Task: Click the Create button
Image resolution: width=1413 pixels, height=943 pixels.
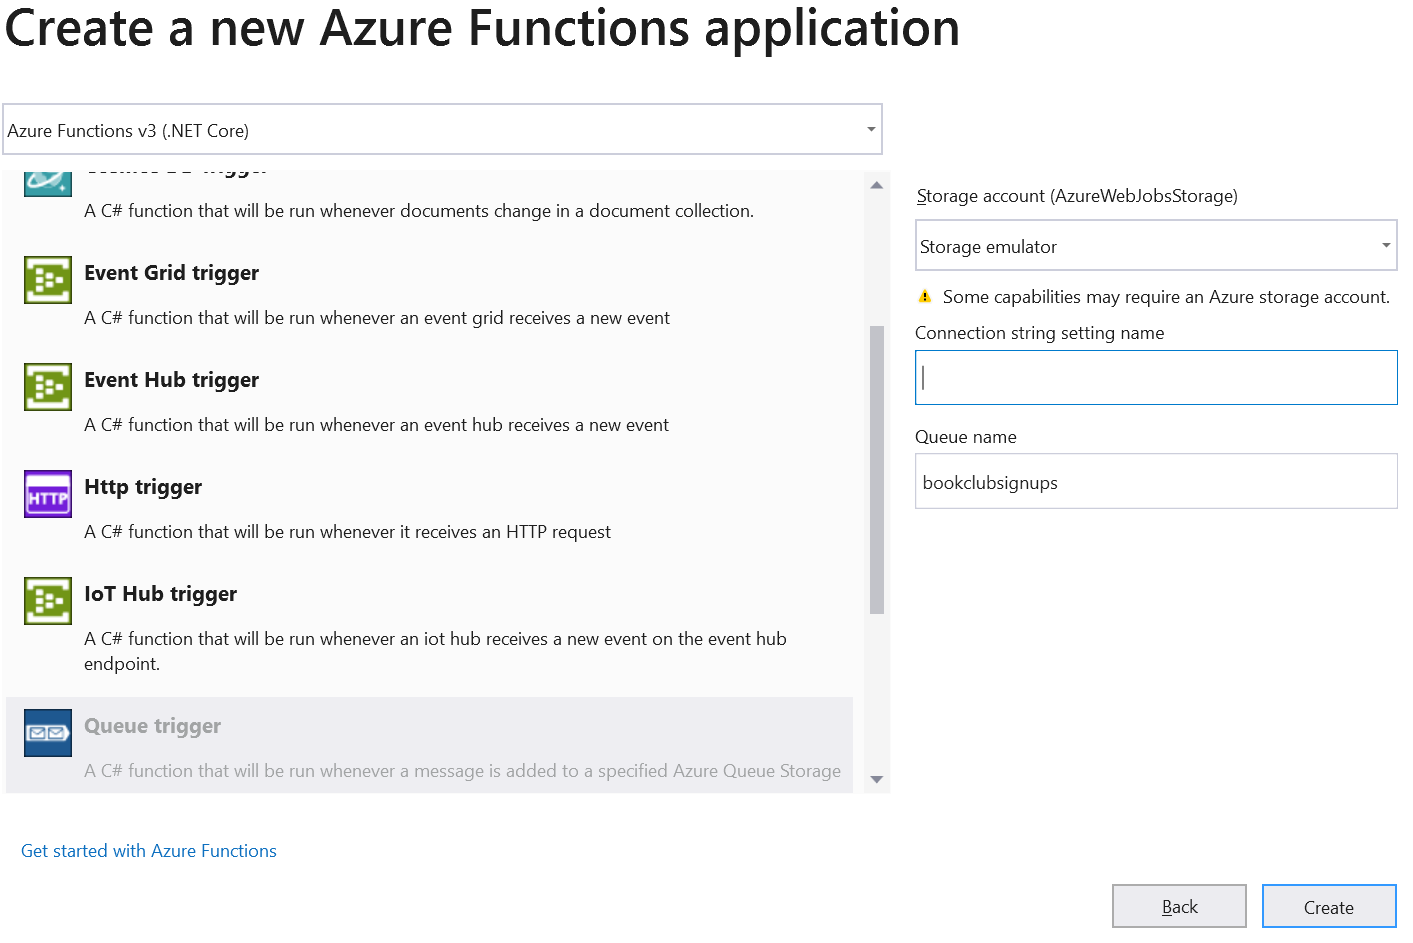Action: click(x=1328, y=906)
